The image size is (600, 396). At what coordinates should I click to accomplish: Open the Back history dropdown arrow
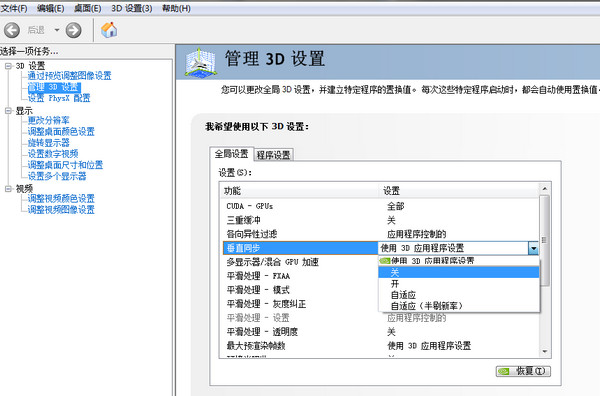[57, 30]
